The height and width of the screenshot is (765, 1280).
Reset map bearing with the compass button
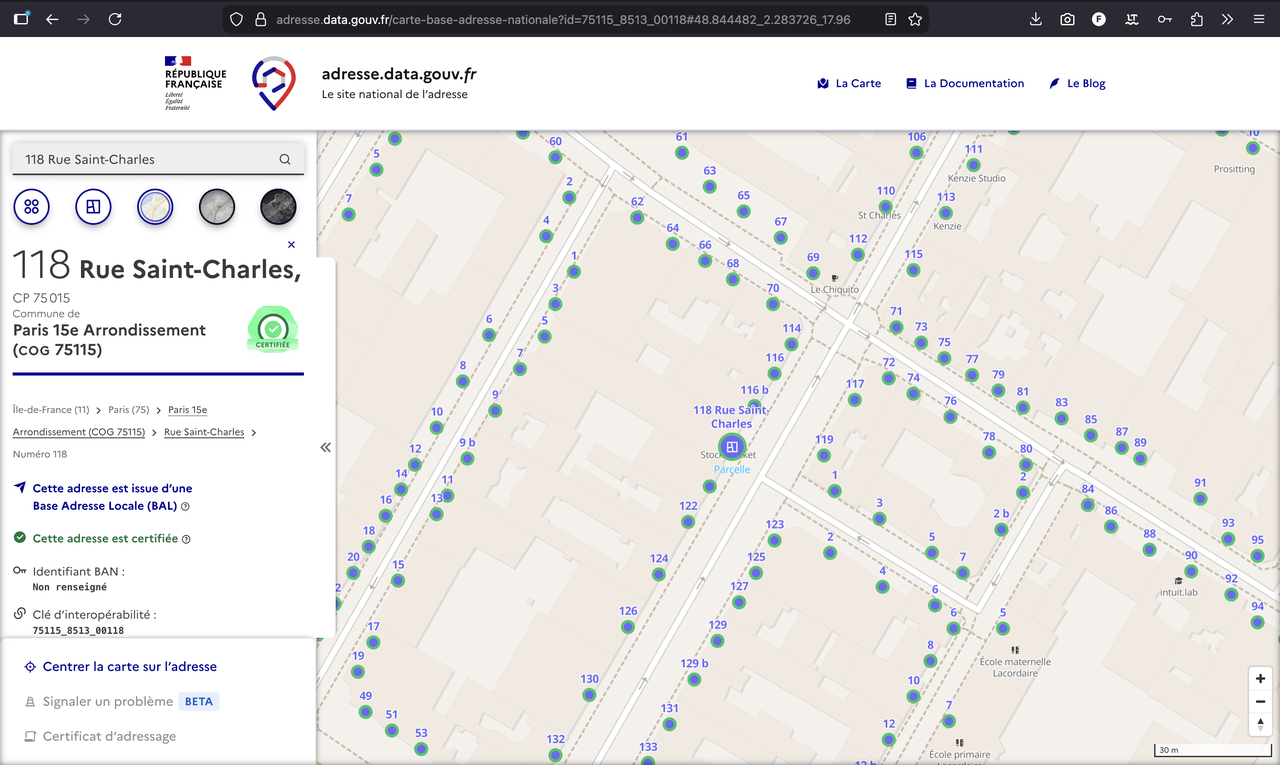[x=1260, y=724]
